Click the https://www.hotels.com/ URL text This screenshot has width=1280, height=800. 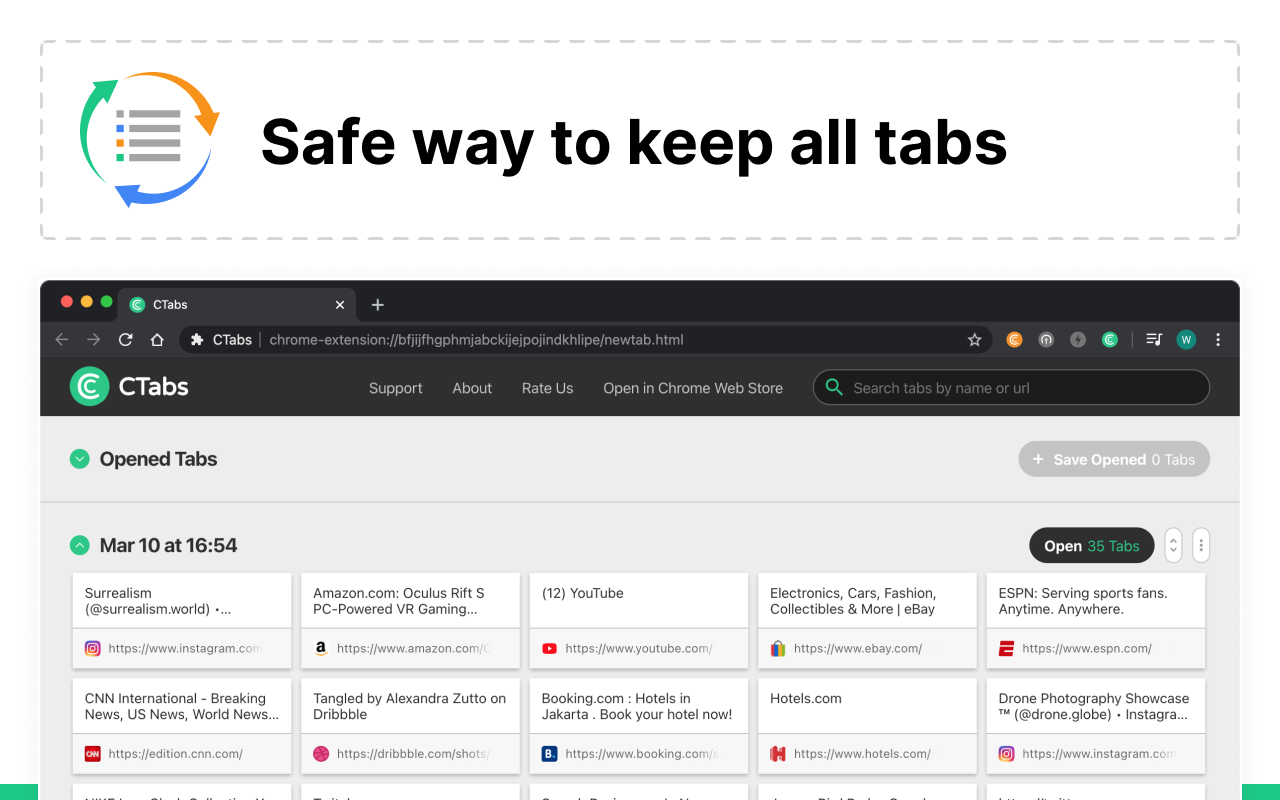pyautogui.click(x=862, y=754)
